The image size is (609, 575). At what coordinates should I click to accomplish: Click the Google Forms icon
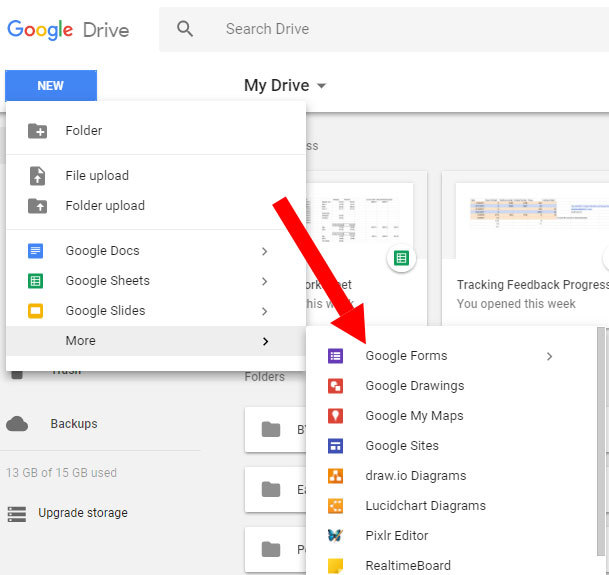pos(335,355)
